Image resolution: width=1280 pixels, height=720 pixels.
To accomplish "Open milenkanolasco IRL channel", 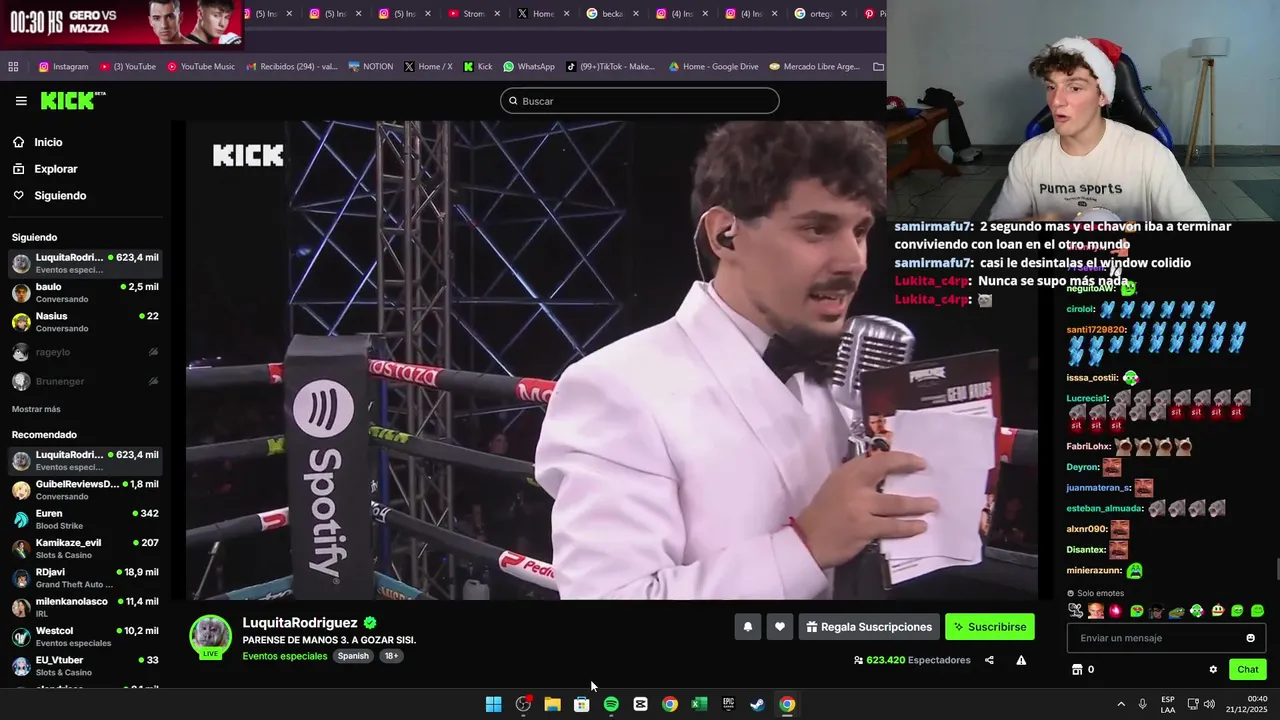I will coord(85,607).
